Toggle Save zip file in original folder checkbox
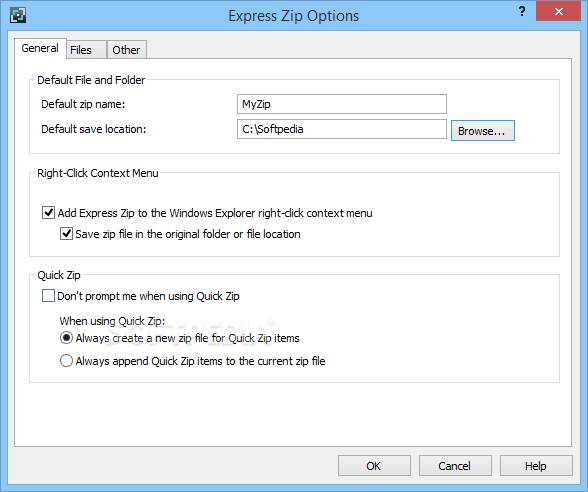Viewport: 588px width, 492px height. (66, 234)
